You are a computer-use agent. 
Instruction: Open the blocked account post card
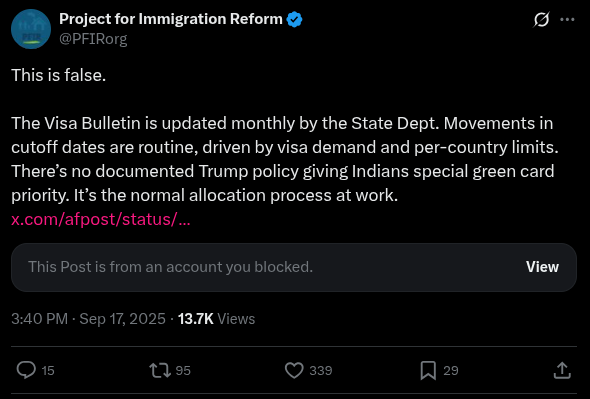294,267
